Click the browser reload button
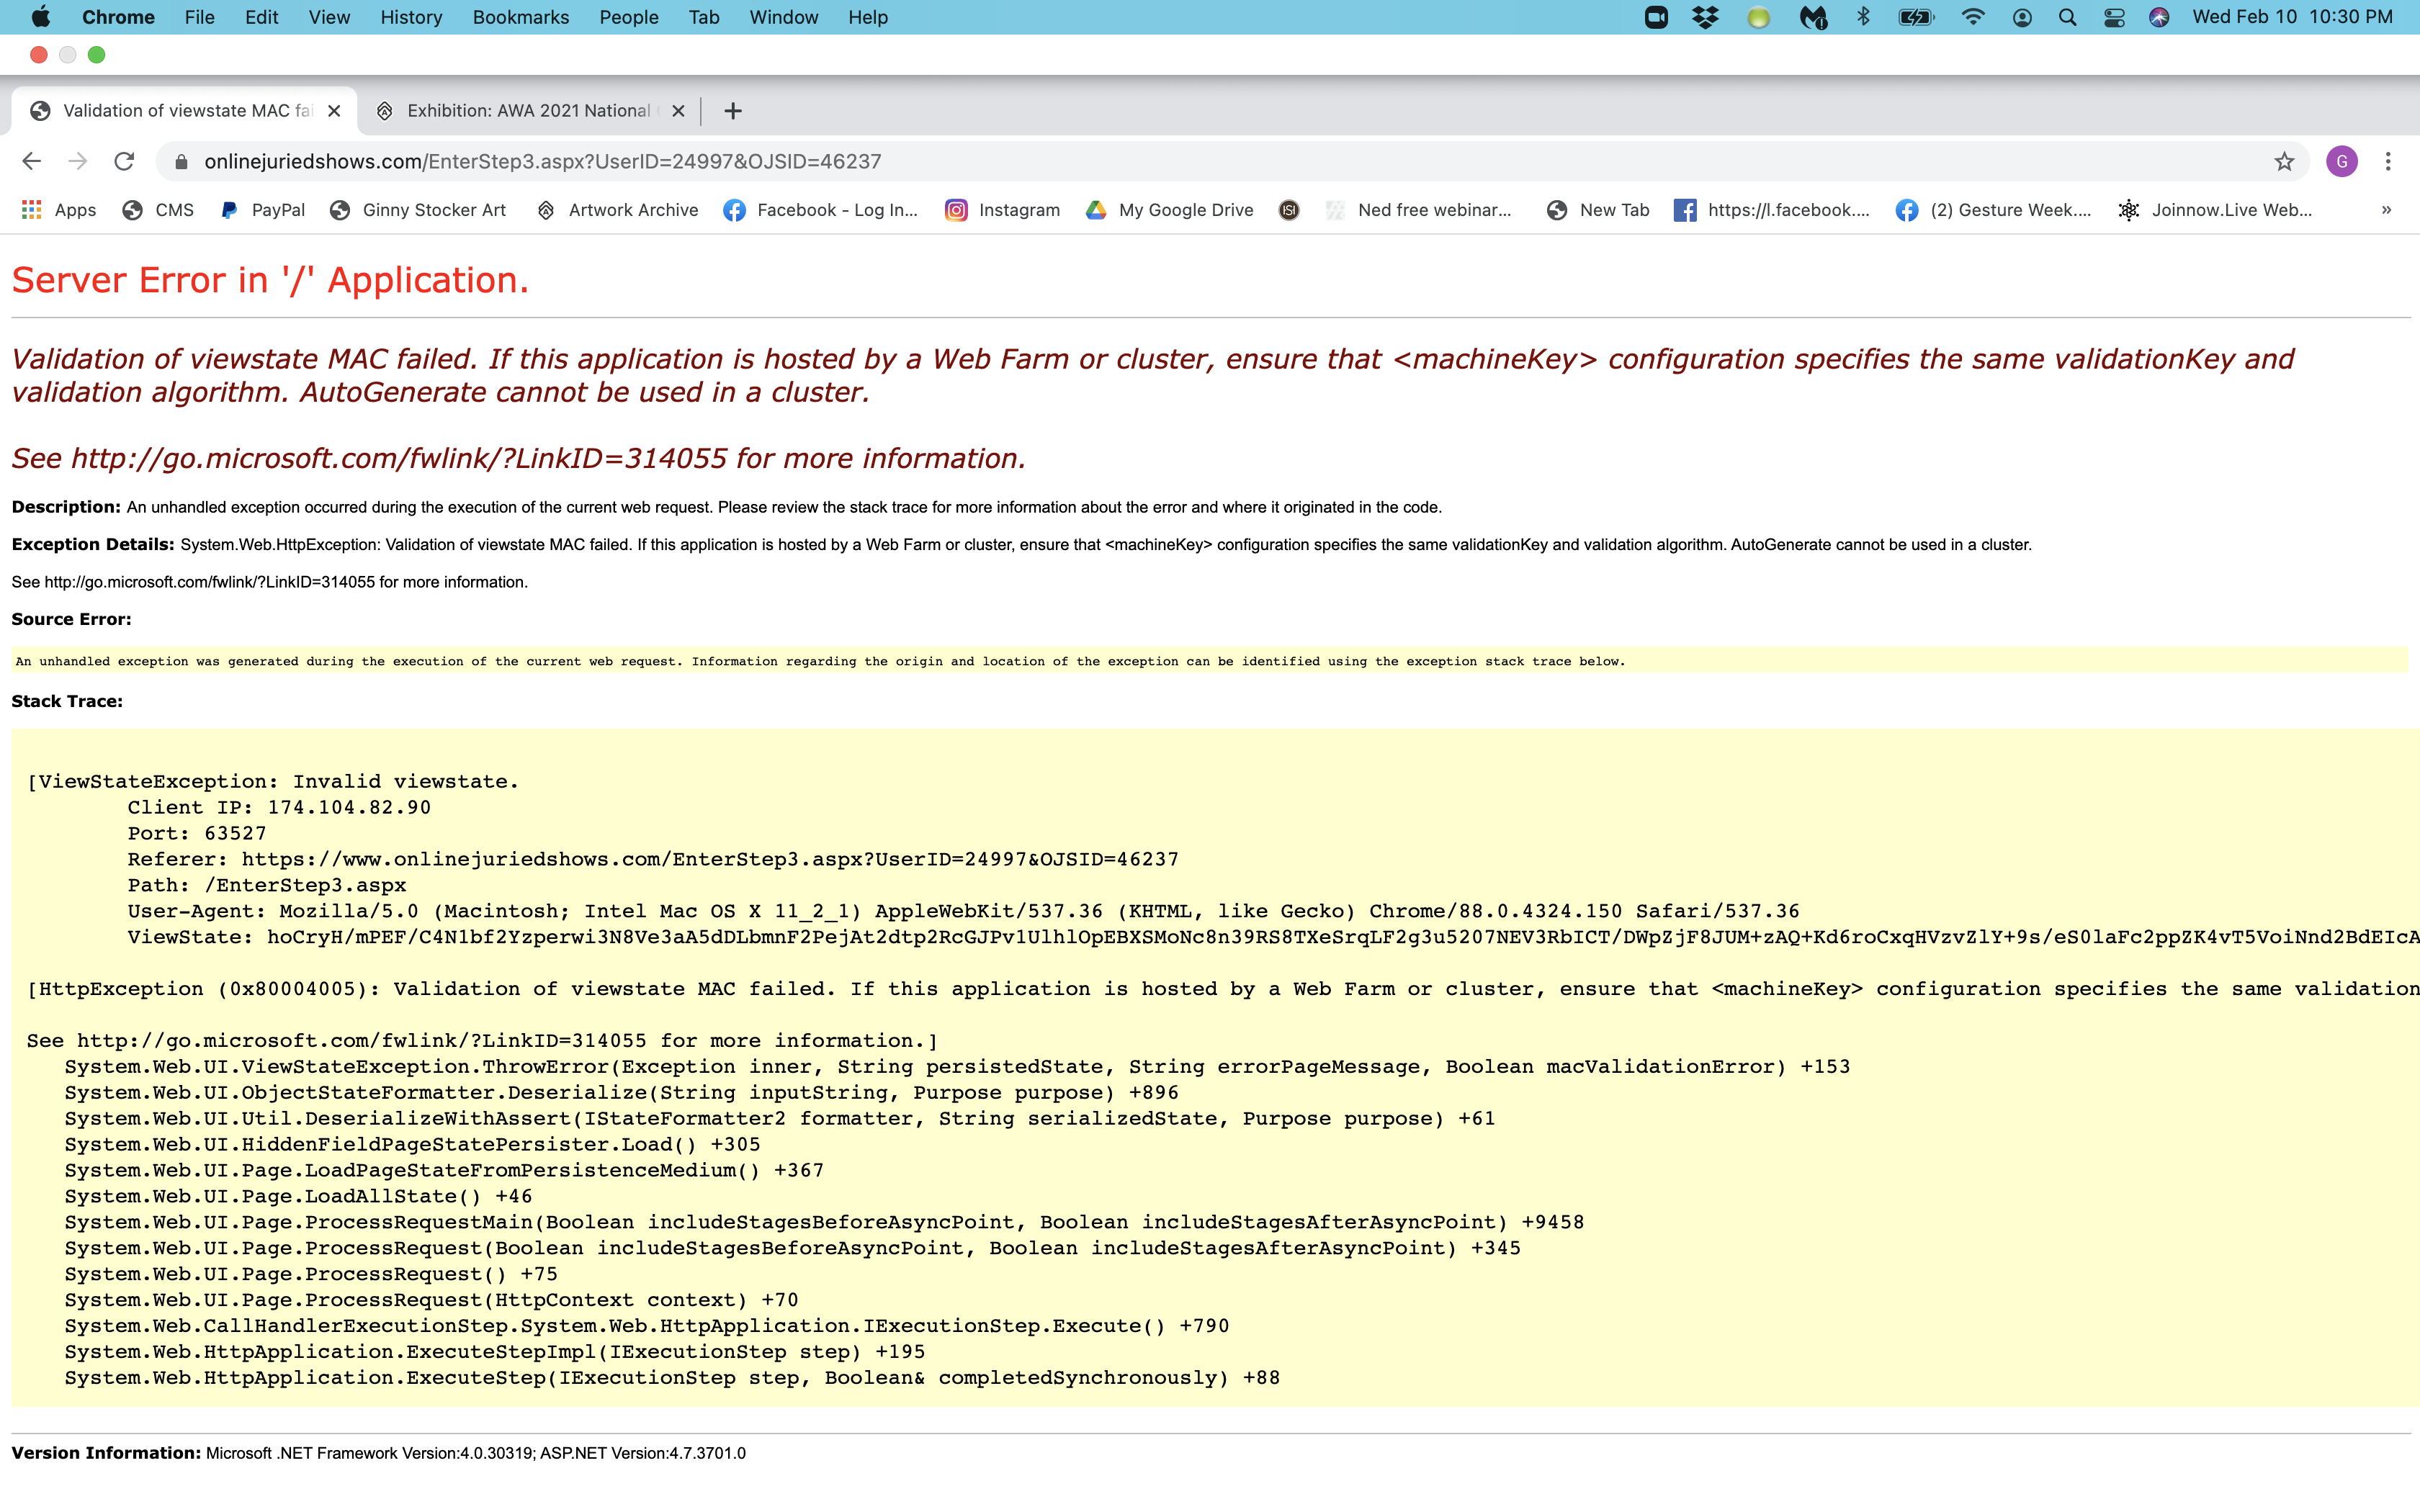The image size is (2420, 1512). point(124,161)
